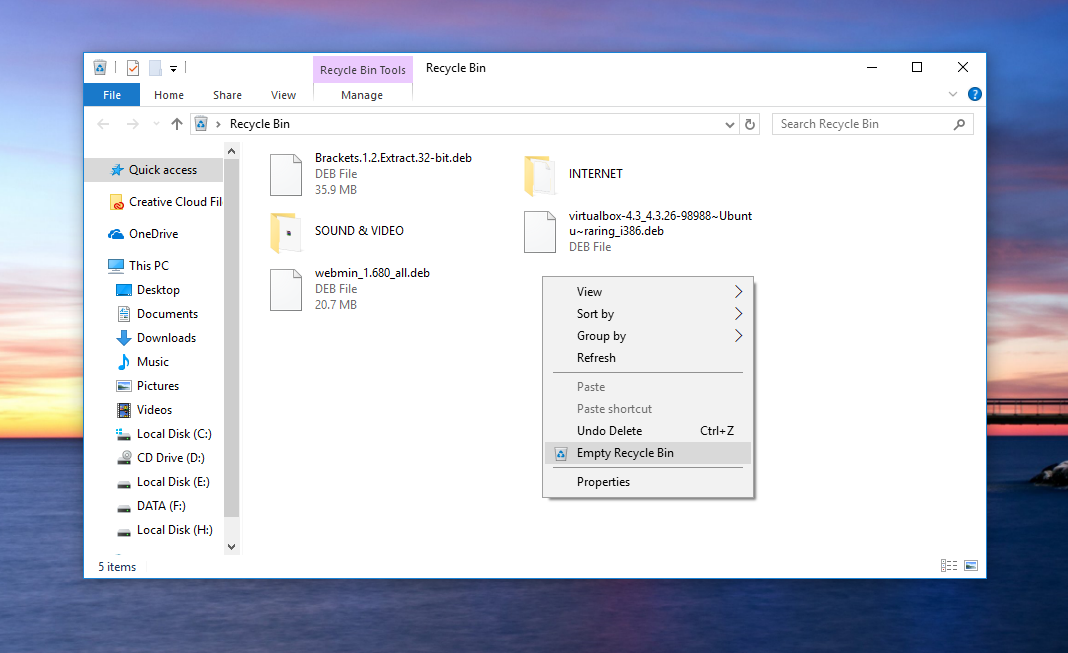Click the SOUND & VIDEO folder name
Image resolution: width=1068 pixels, height=653 pixels.
click(359, 231)
